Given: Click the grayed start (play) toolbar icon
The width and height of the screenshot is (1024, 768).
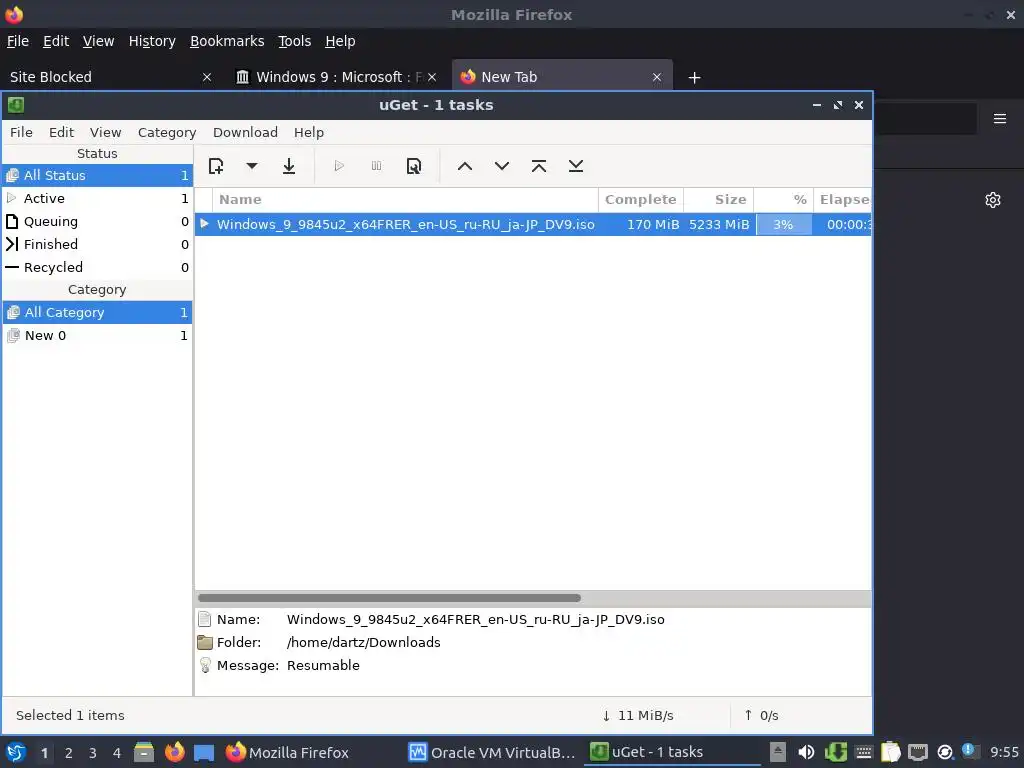Looking at the screenshot, I should tap(339, 166).
